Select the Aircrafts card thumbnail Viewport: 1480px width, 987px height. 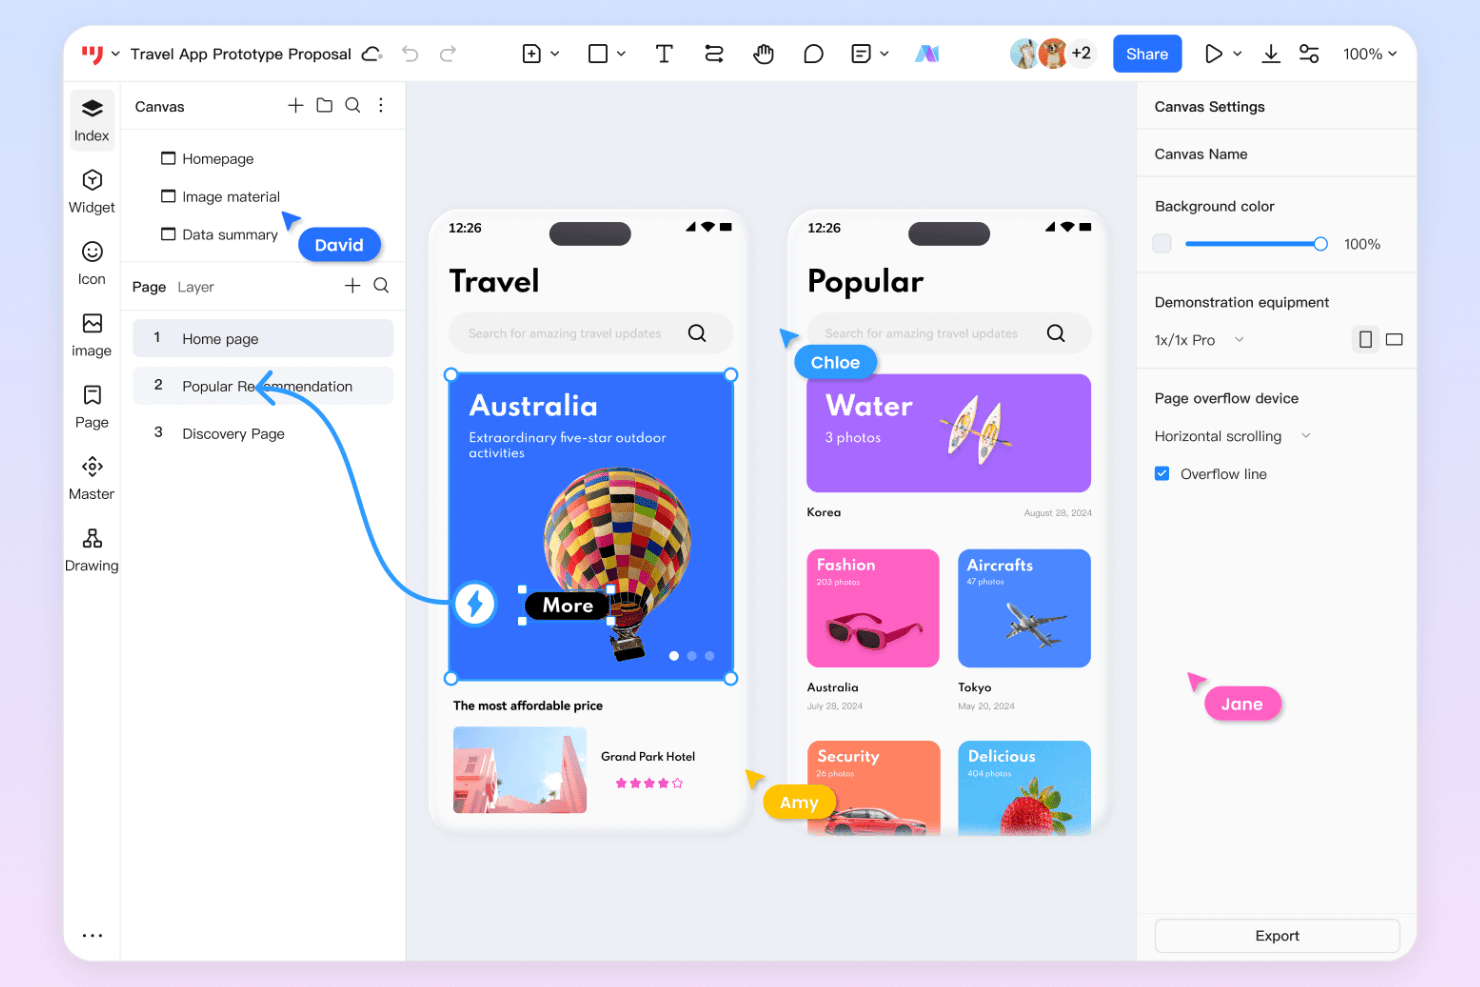coord(1024,608)
